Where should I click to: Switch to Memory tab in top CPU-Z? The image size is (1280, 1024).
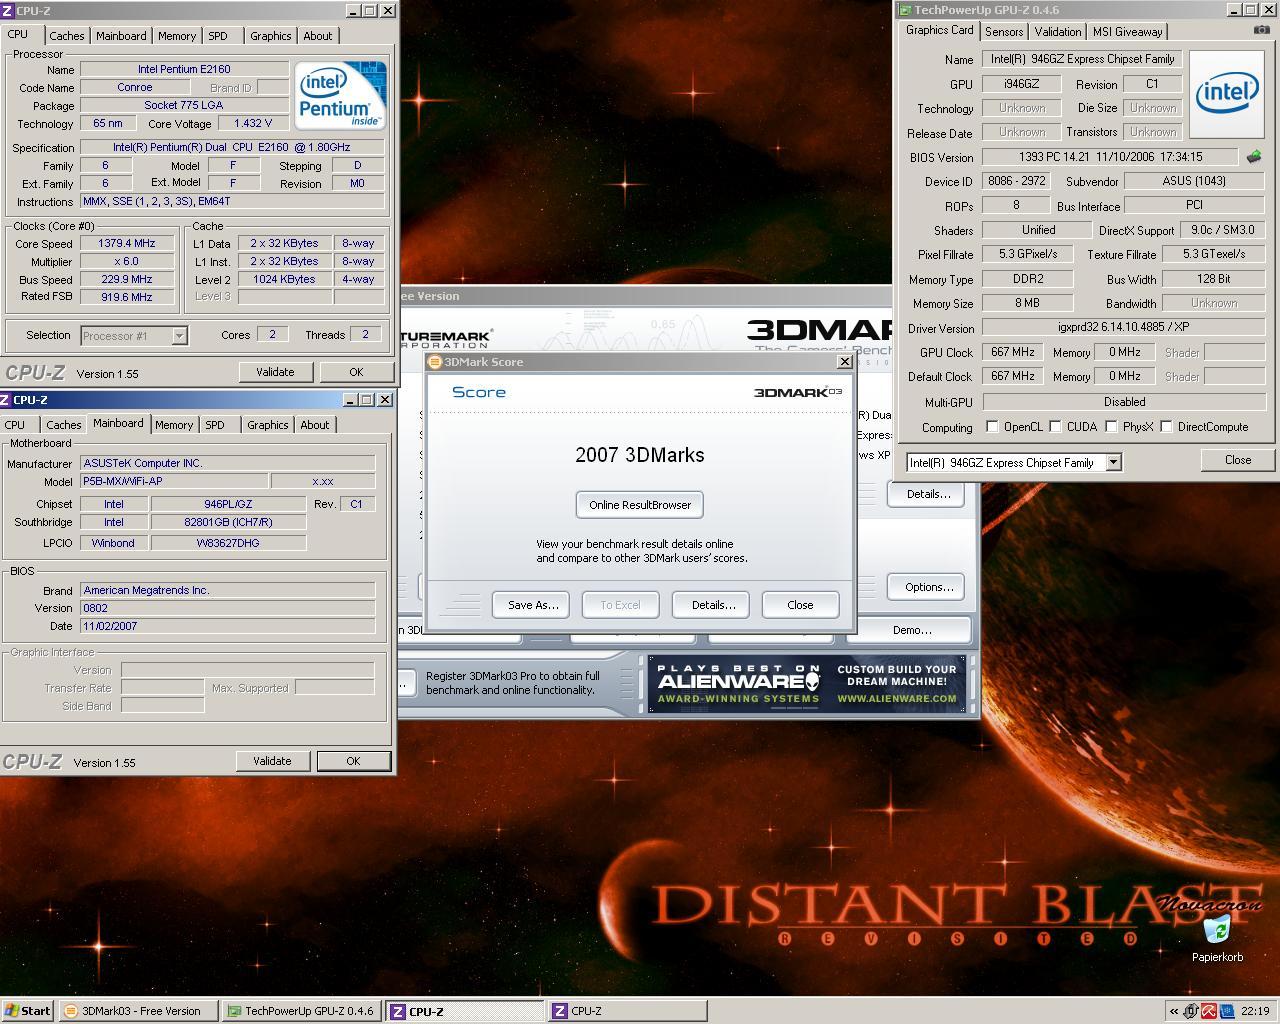(177, 36)
